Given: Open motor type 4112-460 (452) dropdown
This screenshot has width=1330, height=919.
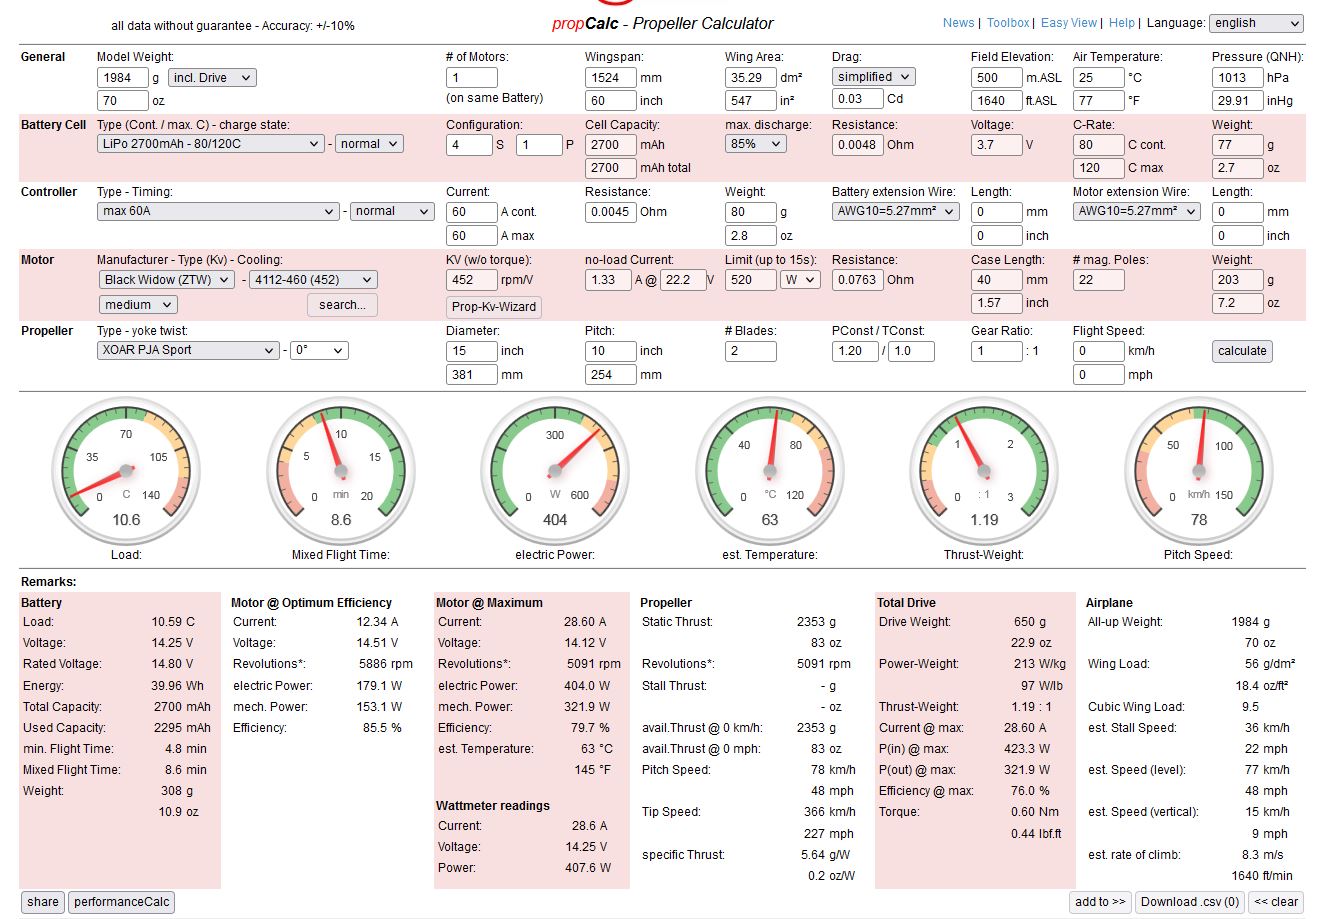Looking at the screenshot, I should (313, 280).
